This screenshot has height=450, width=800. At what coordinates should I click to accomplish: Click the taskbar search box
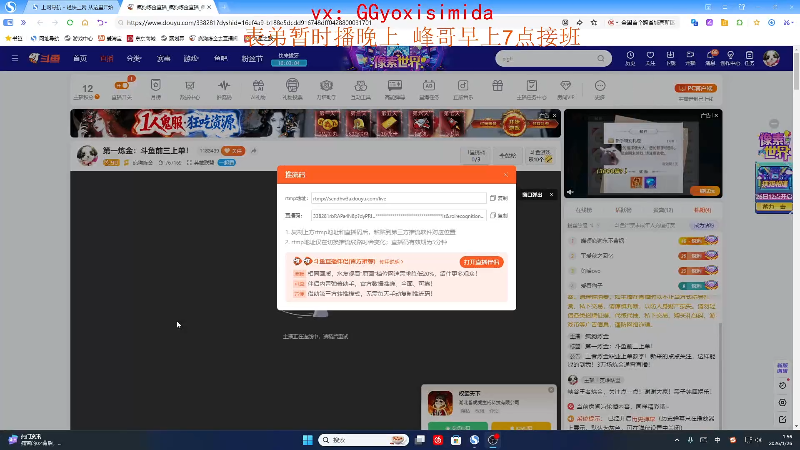point(363,440)
